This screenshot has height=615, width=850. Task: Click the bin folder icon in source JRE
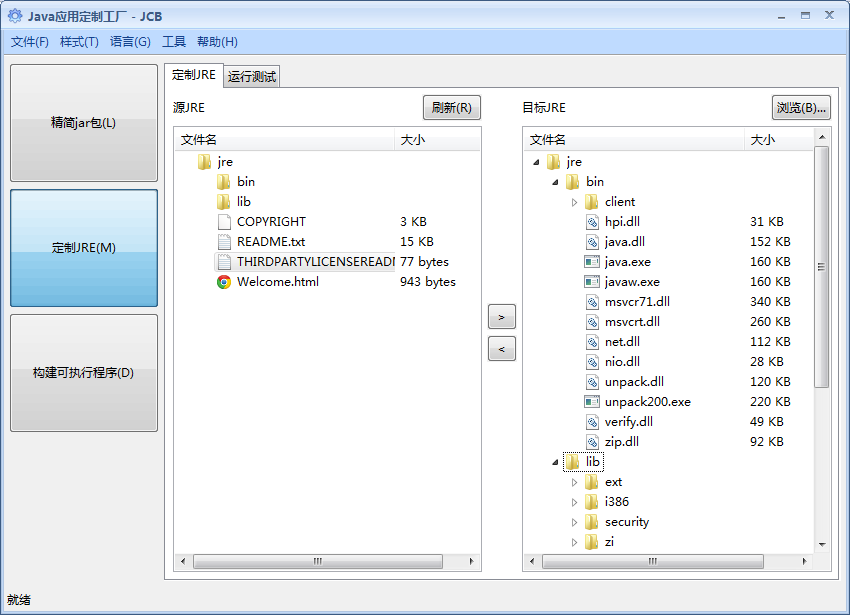click(223, 182)
